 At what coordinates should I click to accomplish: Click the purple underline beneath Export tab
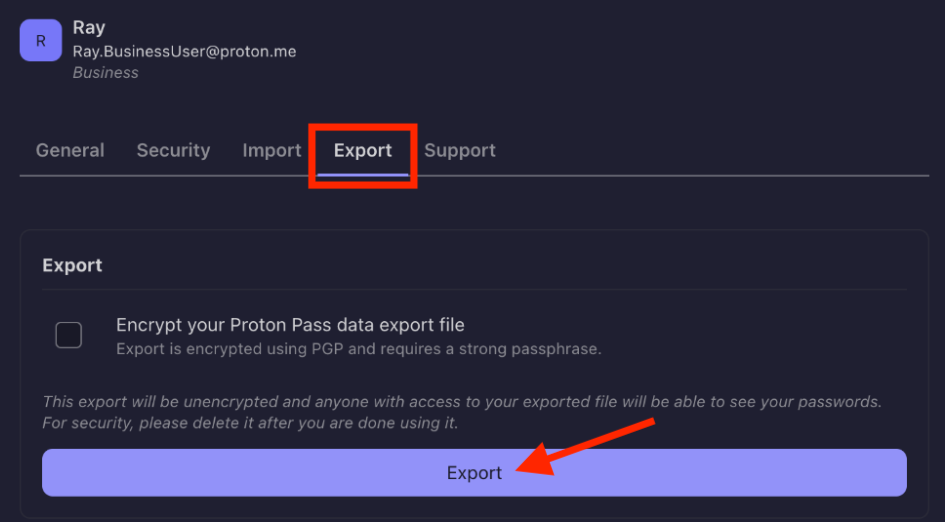(363, 175)
